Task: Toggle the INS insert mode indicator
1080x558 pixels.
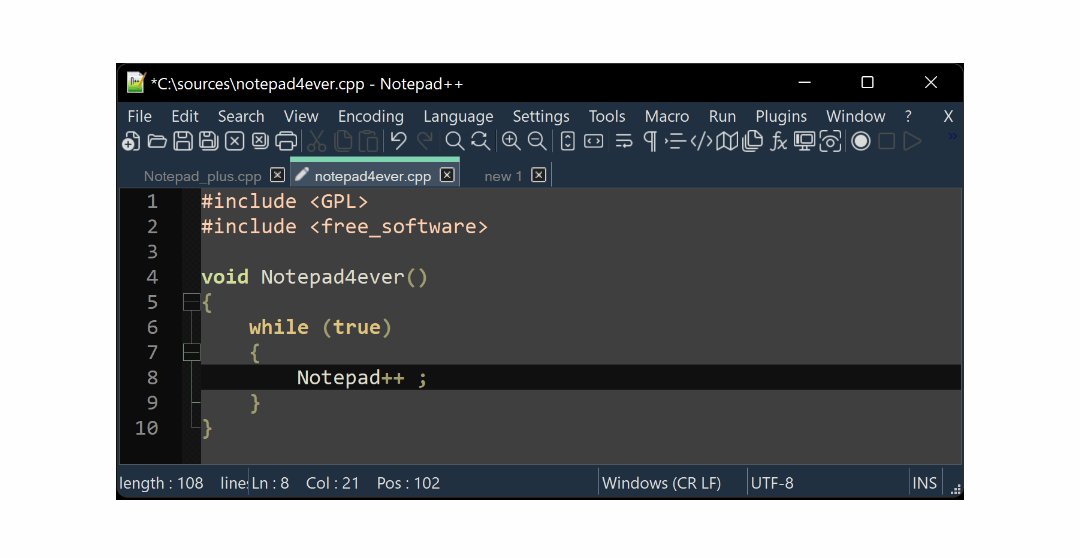Action: point(924,483)
